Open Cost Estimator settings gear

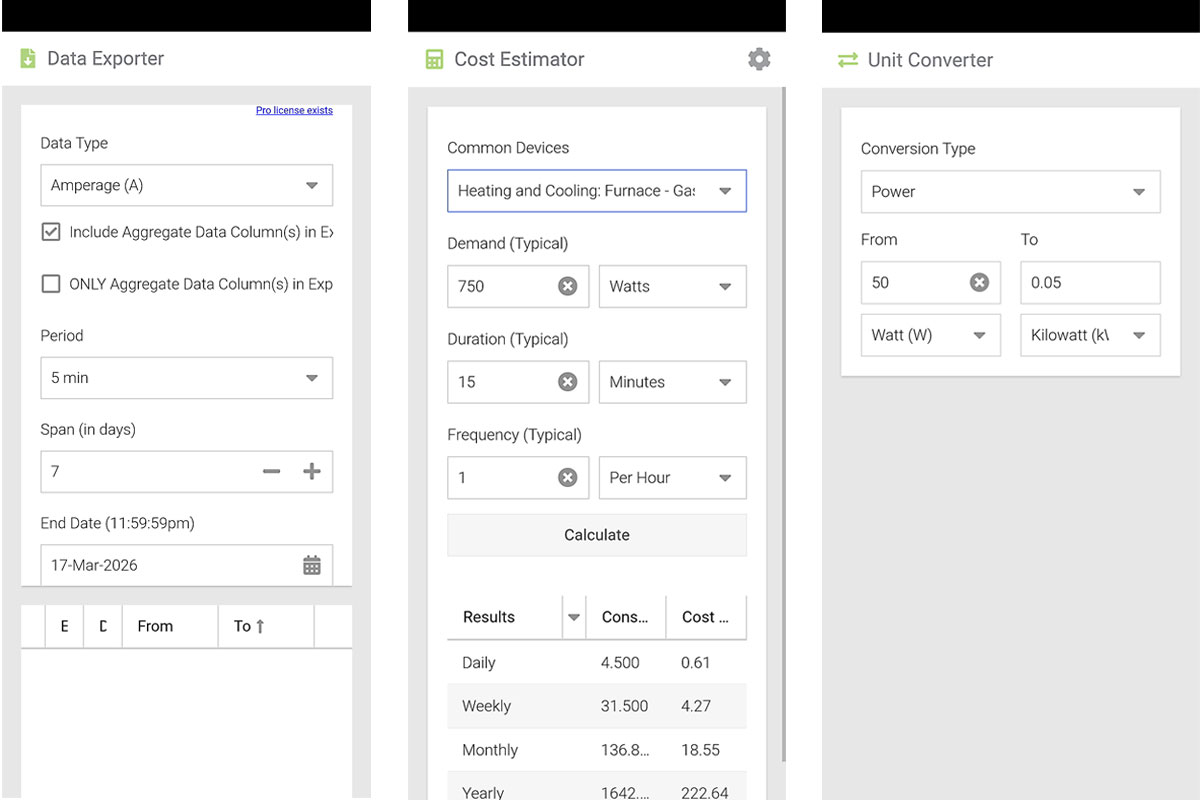click(x=759, y=59)
